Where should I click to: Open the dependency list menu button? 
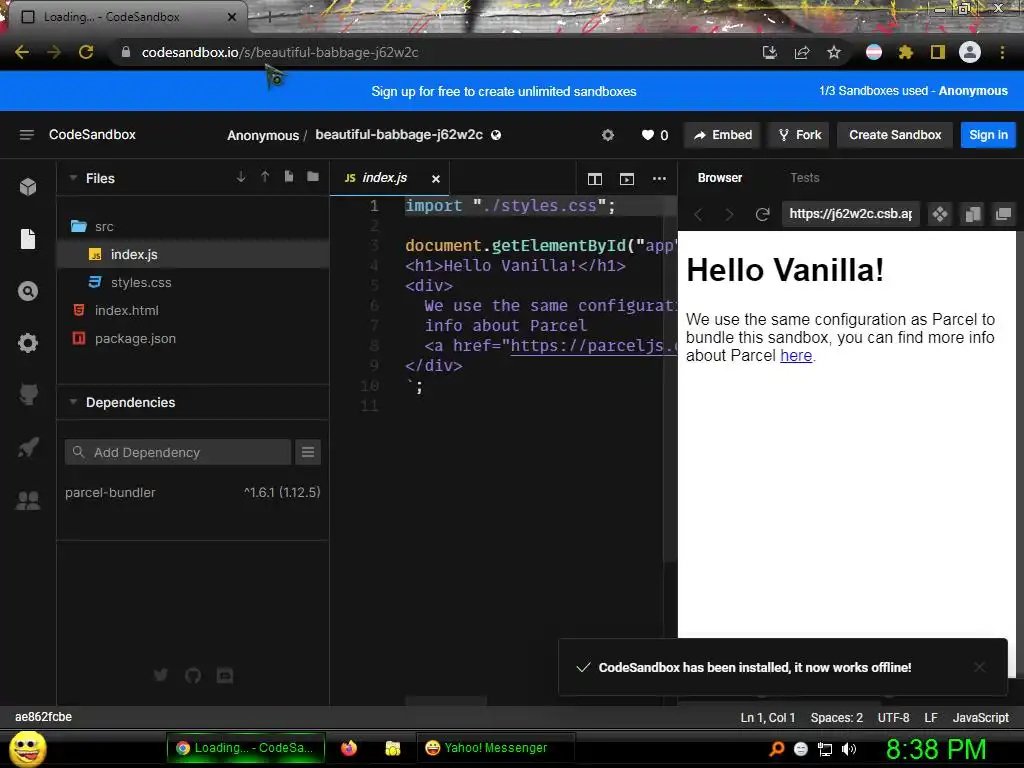click(308, 452)
